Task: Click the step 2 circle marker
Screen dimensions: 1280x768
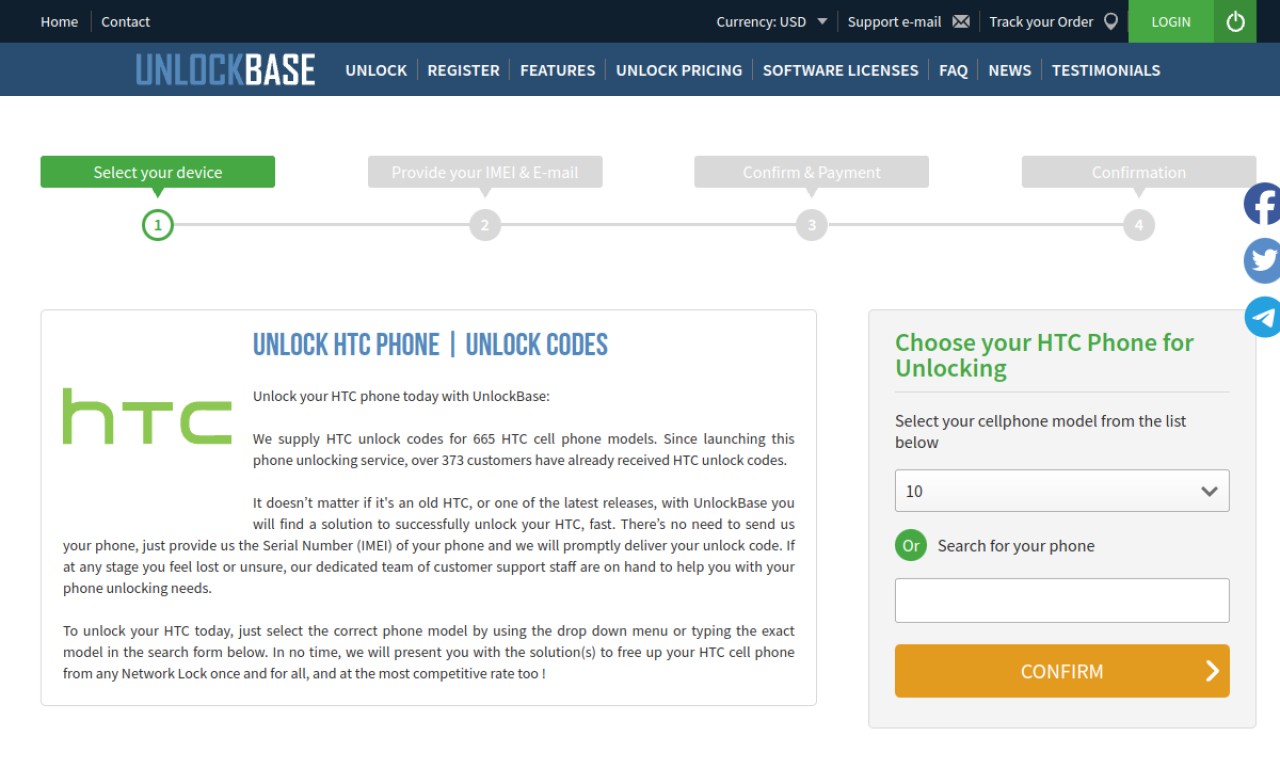Action: click(485, 225)
